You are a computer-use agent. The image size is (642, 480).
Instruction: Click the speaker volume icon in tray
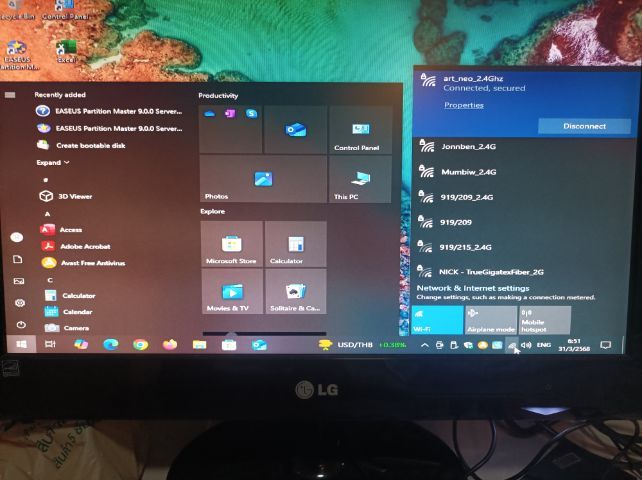pyautogui.click(x=526, y=345)
